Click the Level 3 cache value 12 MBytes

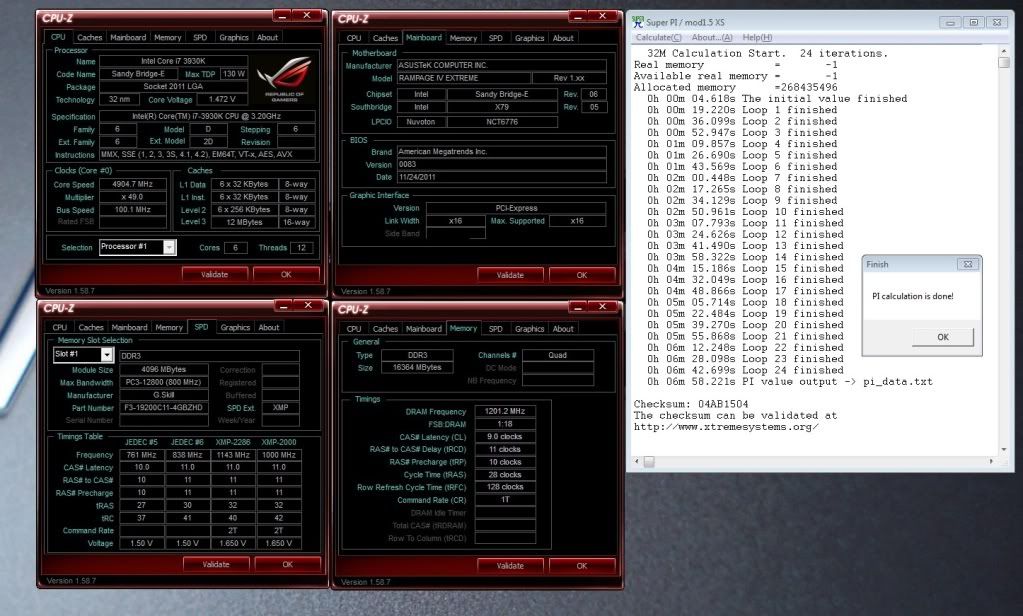point(245,222)
